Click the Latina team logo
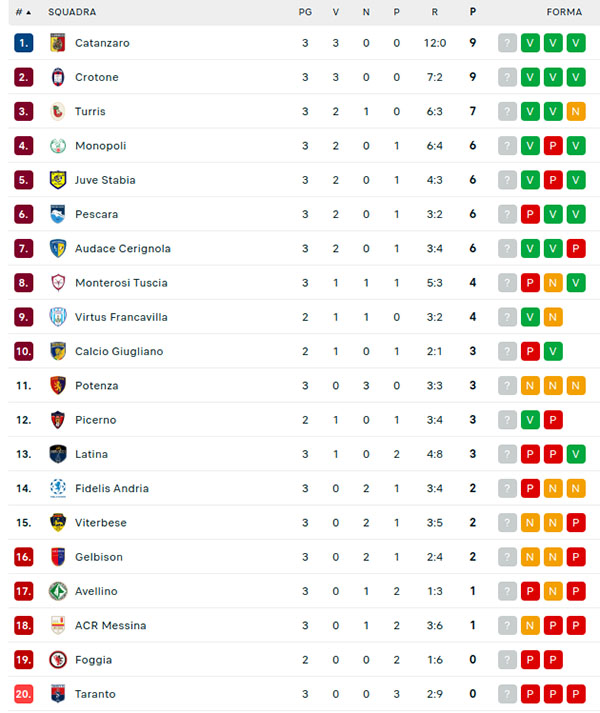 57,454
